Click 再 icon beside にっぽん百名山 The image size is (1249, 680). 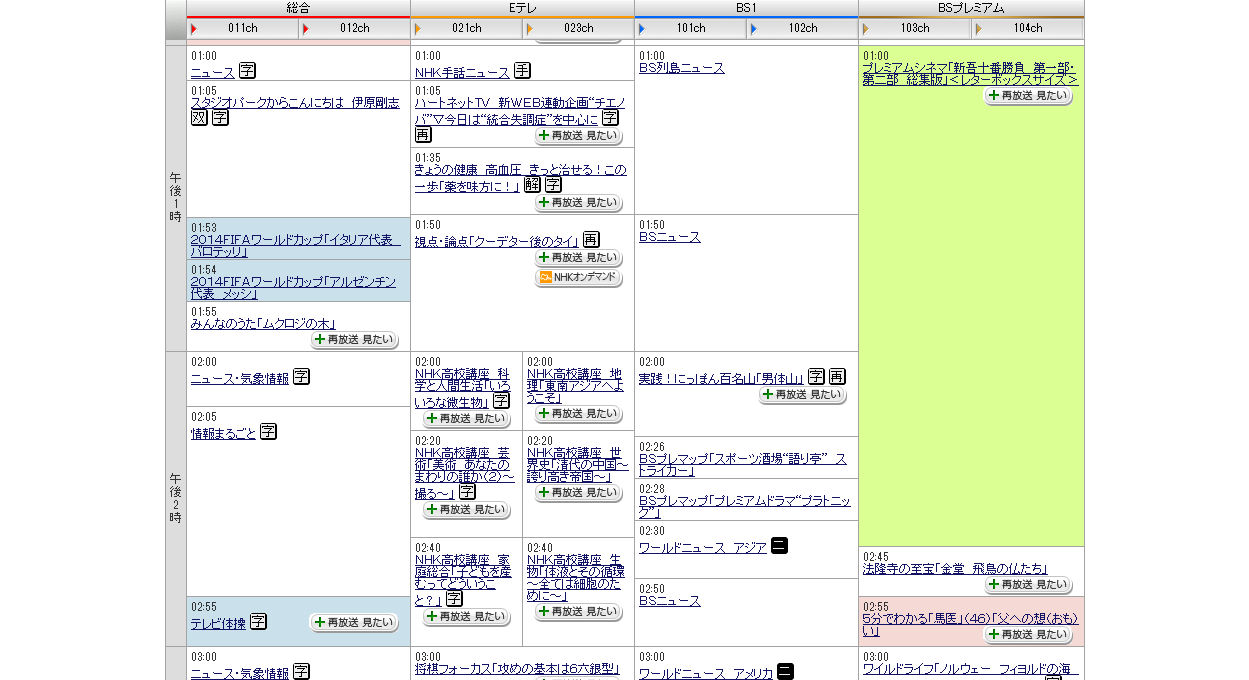point(837,377)
